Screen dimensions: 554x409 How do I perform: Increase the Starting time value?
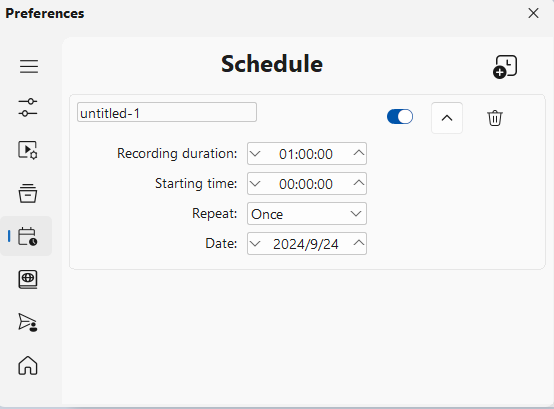click(359, 183)
